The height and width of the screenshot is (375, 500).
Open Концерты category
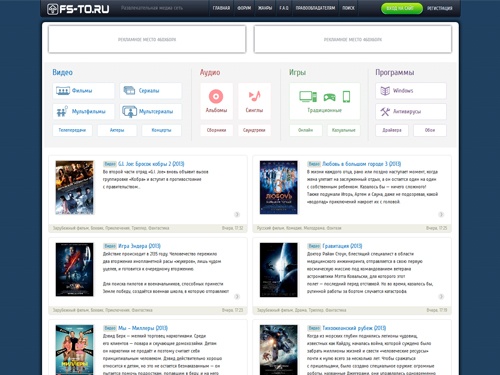point(162,130)
